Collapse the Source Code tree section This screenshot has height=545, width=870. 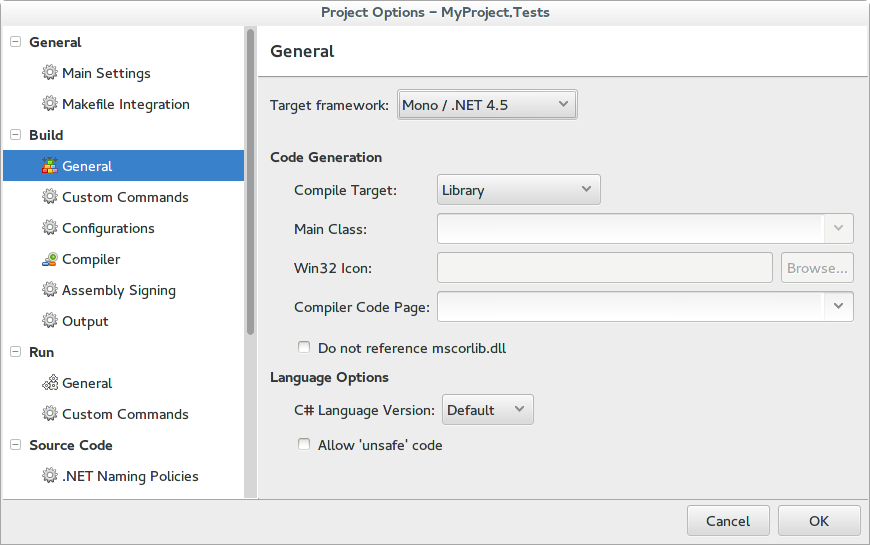click(16, 445)
